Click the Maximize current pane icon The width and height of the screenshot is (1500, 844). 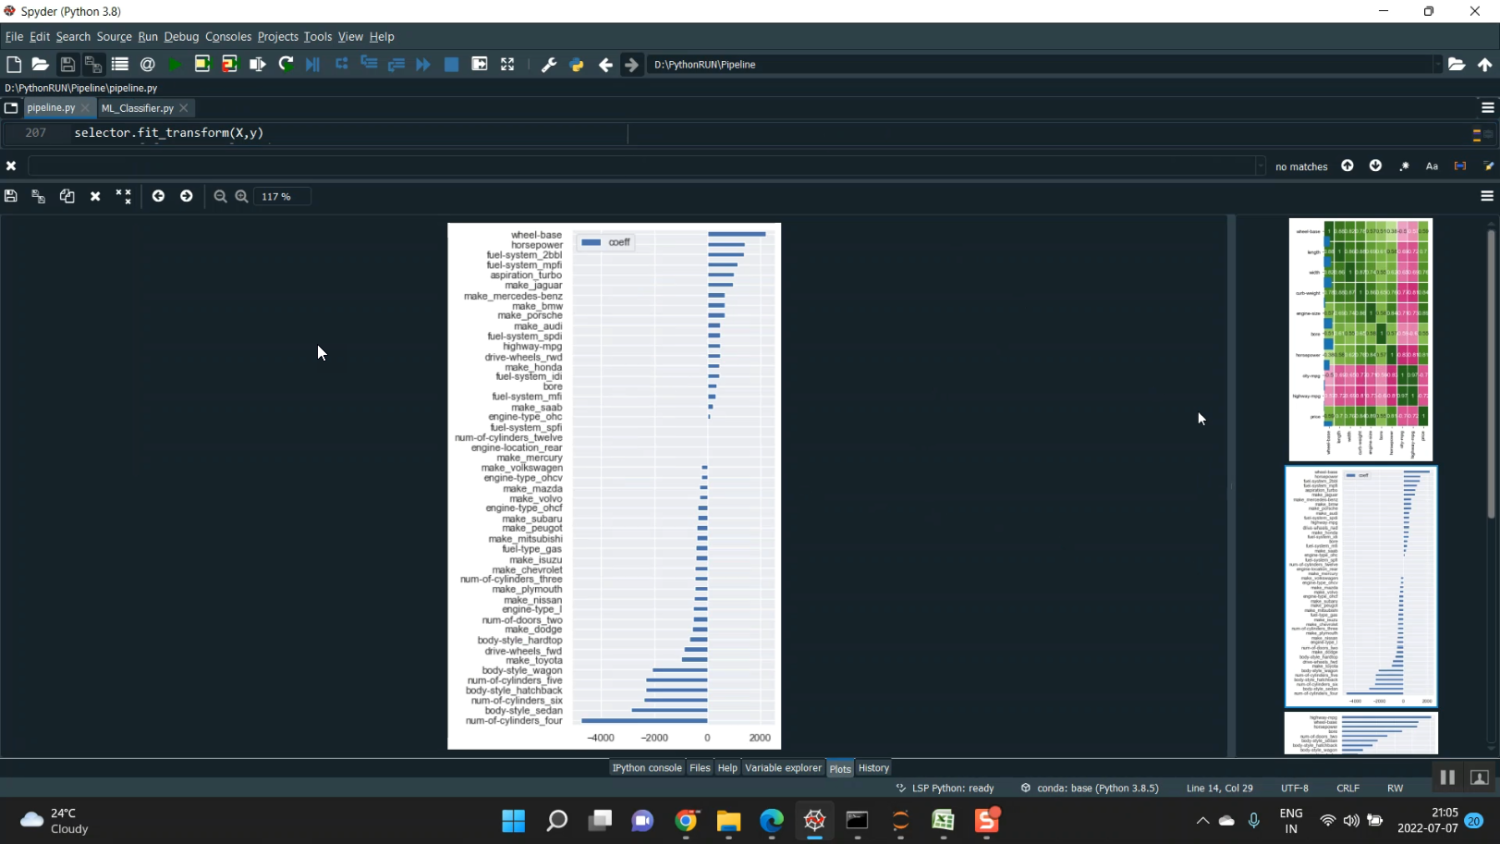point(507,64)
